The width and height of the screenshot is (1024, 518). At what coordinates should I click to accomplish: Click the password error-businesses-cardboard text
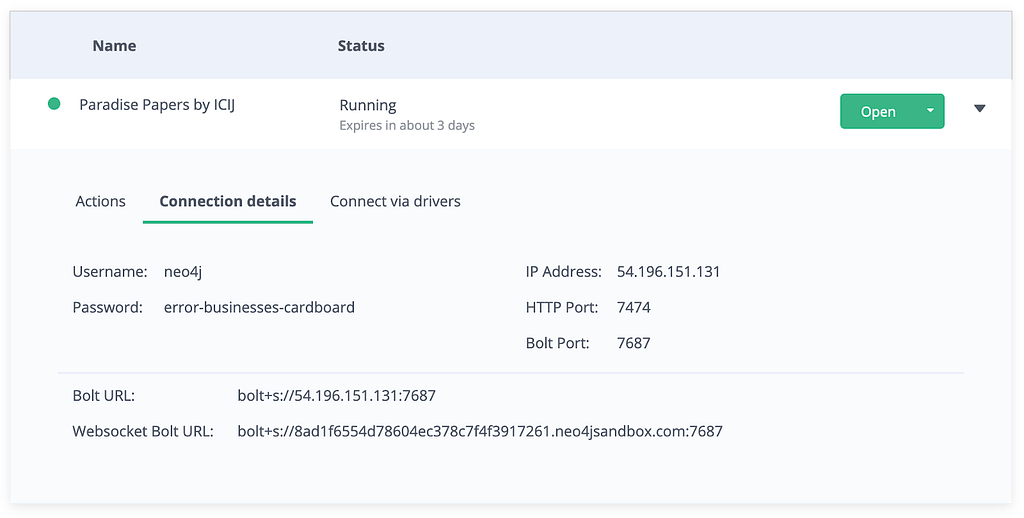(x=259, y=307)
